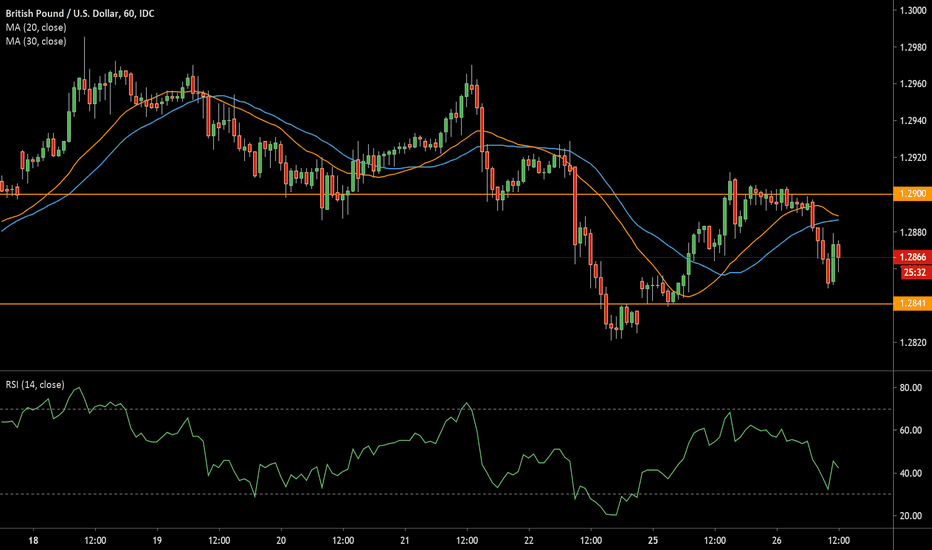Click the 1.2960 price axis label
Image resolution: width=932 pixels, height=550 pixels.
[911, 84]
